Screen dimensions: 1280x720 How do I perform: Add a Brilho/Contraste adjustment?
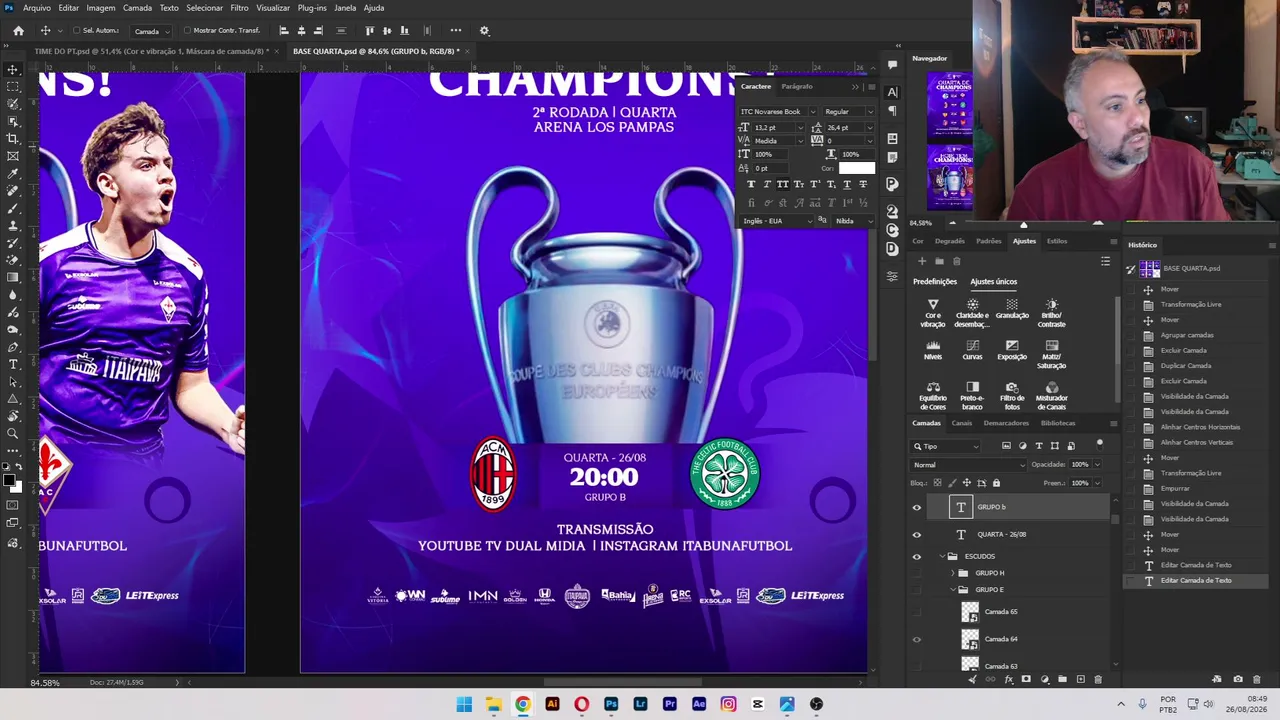1051,312
